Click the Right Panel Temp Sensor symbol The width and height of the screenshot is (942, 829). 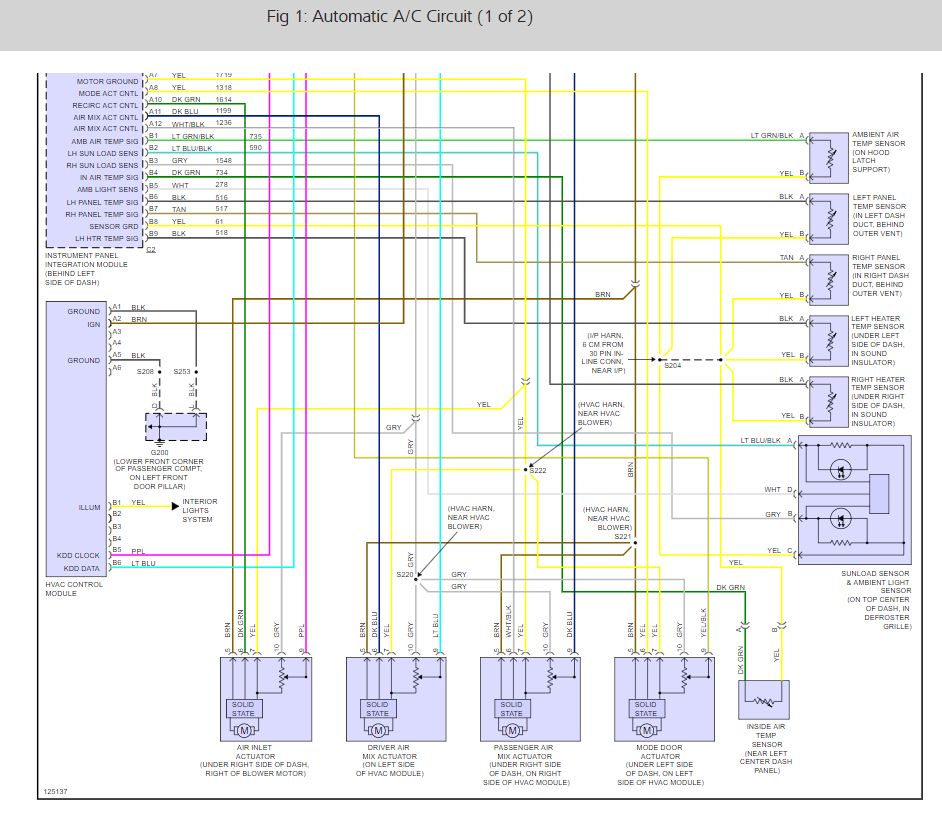click(x=828, y=280)
